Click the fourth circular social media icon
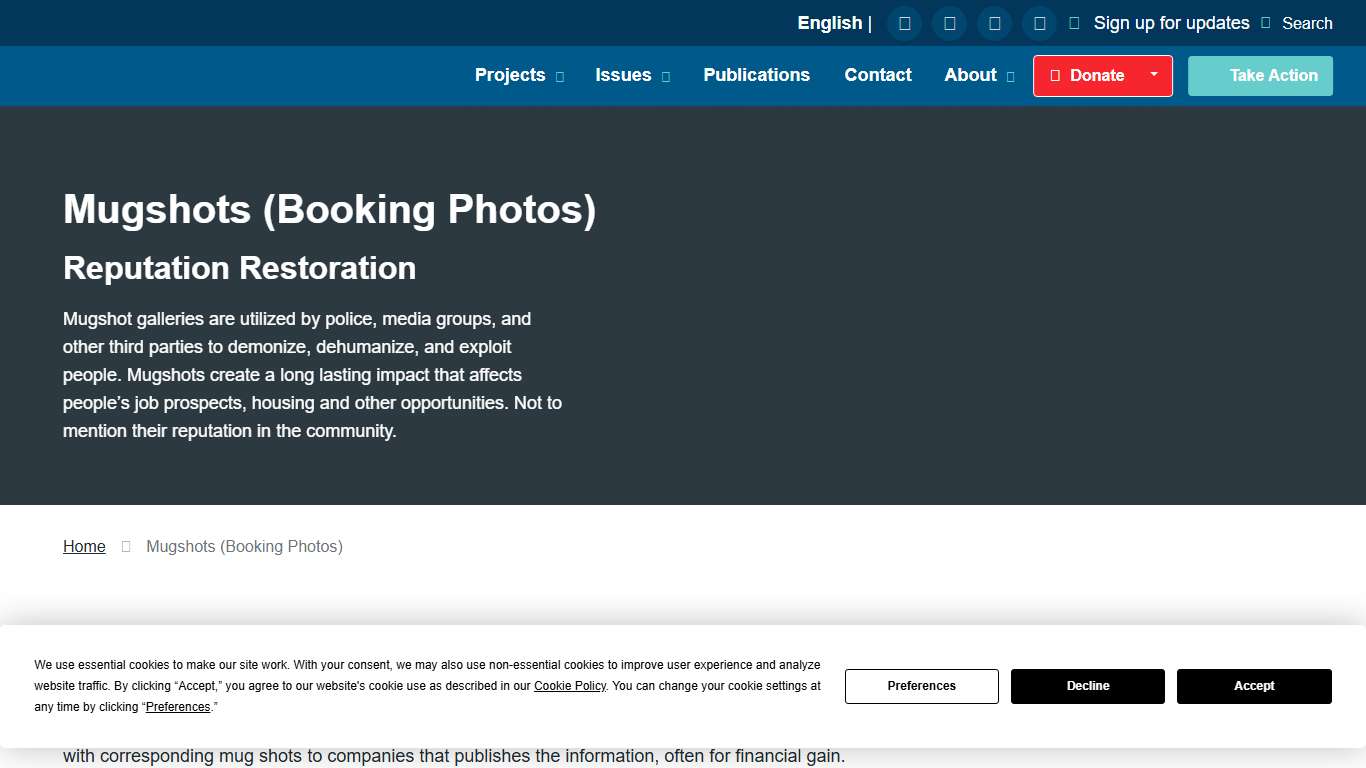 tap(1039, 23)
